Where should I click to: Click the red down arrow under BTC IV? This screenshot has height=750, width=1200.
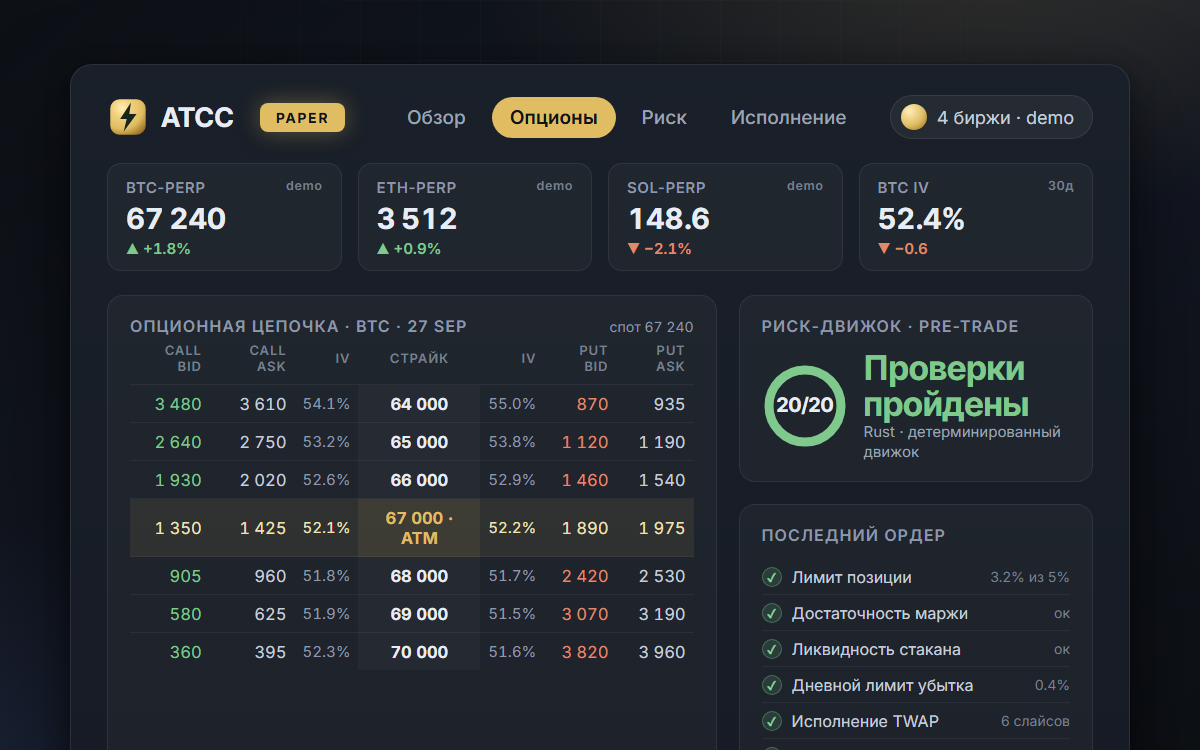[x=884, y=249]
